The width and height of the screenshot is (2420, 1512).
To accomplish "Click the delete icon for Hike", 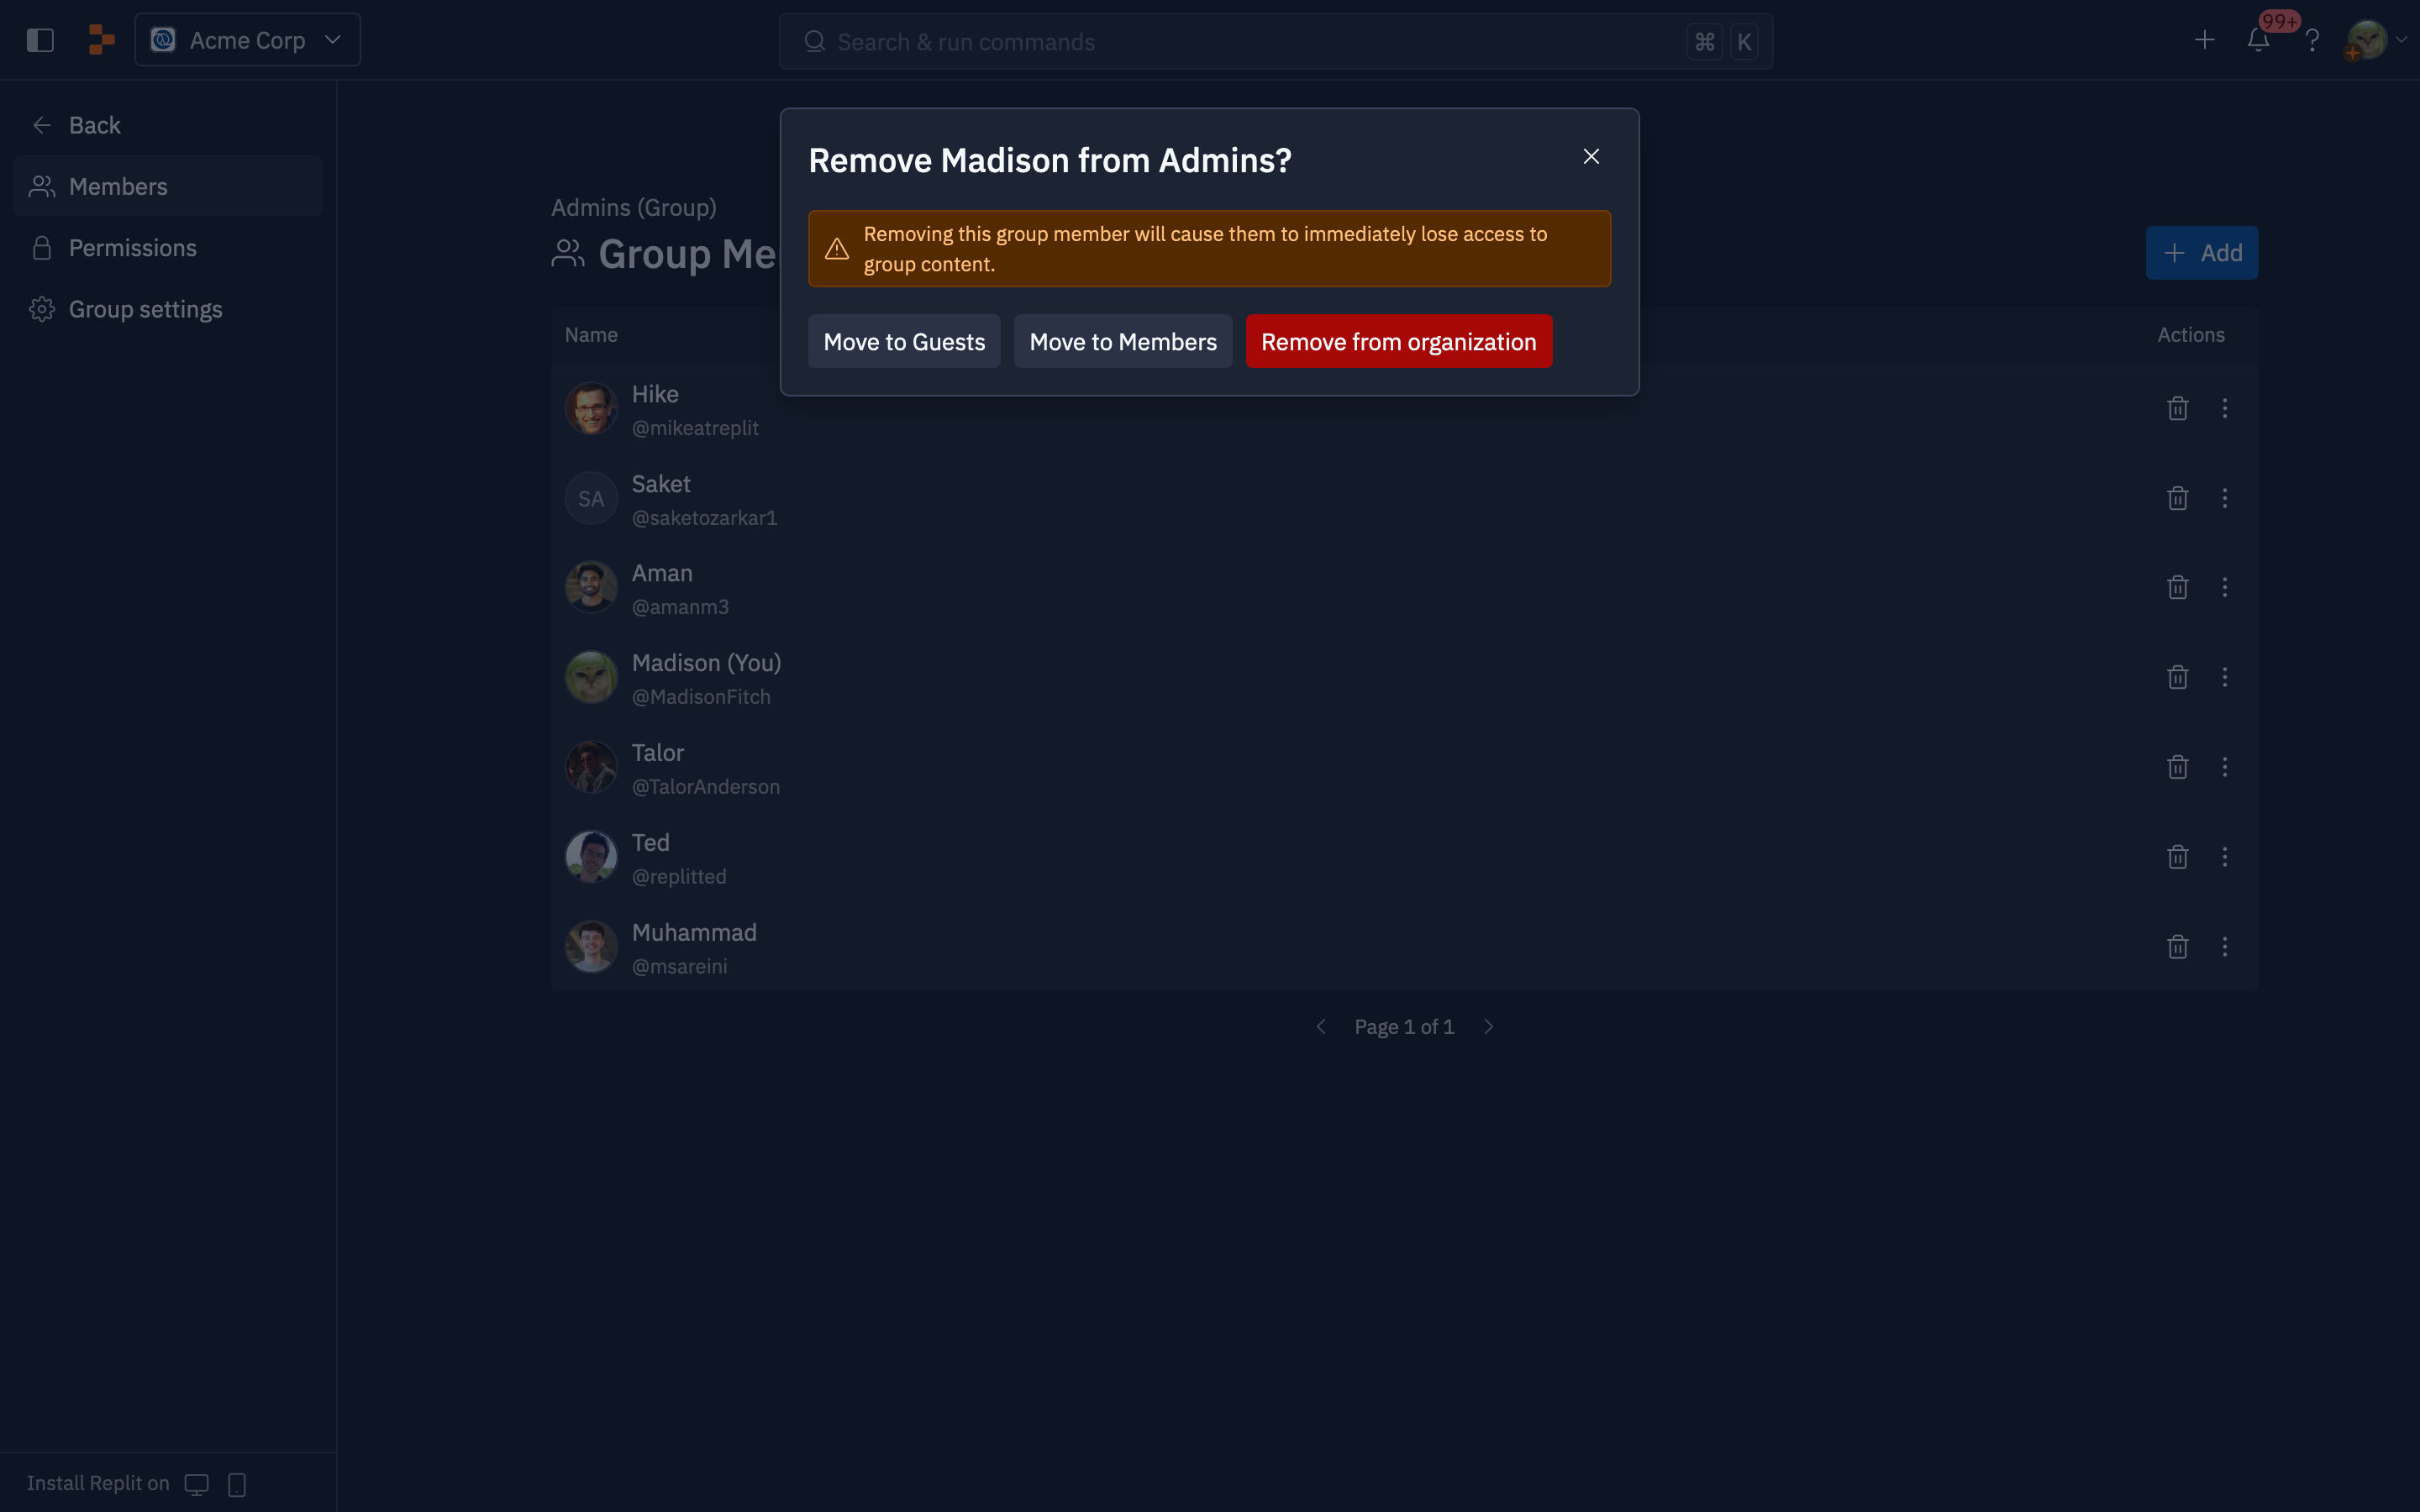I will pyautogui.click(x=2178, y=407).
